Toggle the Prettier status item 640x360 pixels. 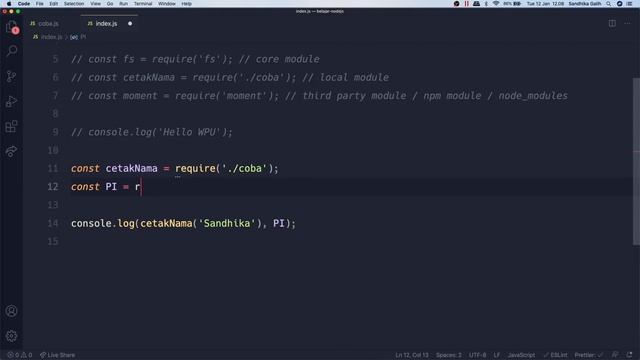click(x=589, y=355)
